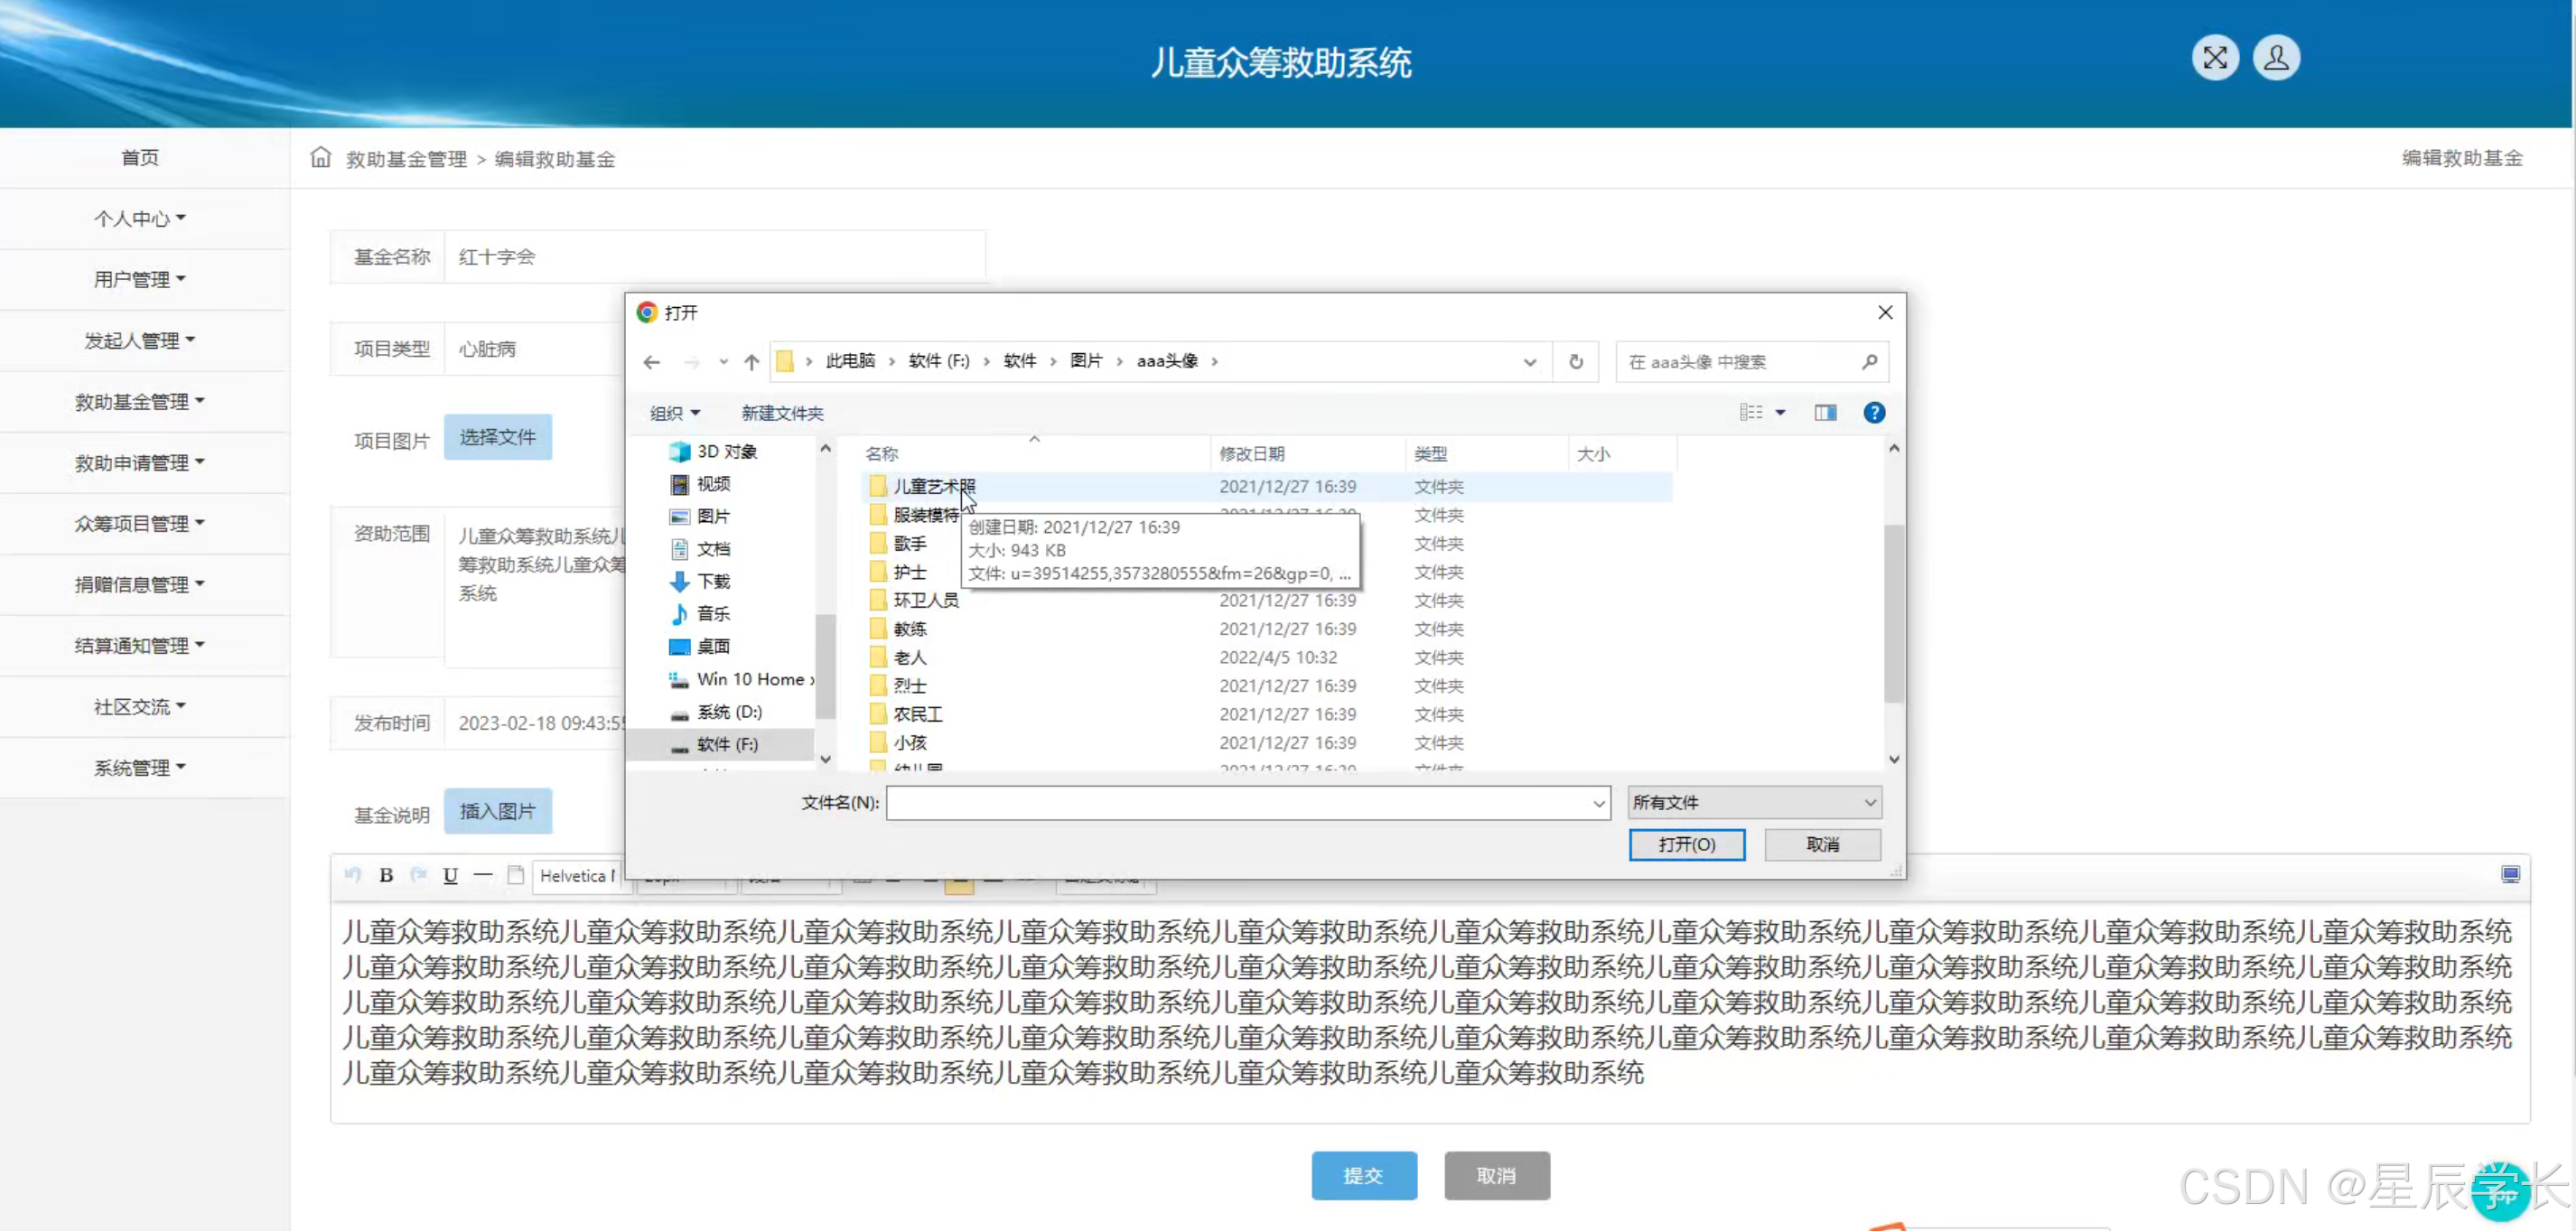Expand the address bar history dropdown
The height and width of the screenshot is (1231, 2576).
[1529, 362]
